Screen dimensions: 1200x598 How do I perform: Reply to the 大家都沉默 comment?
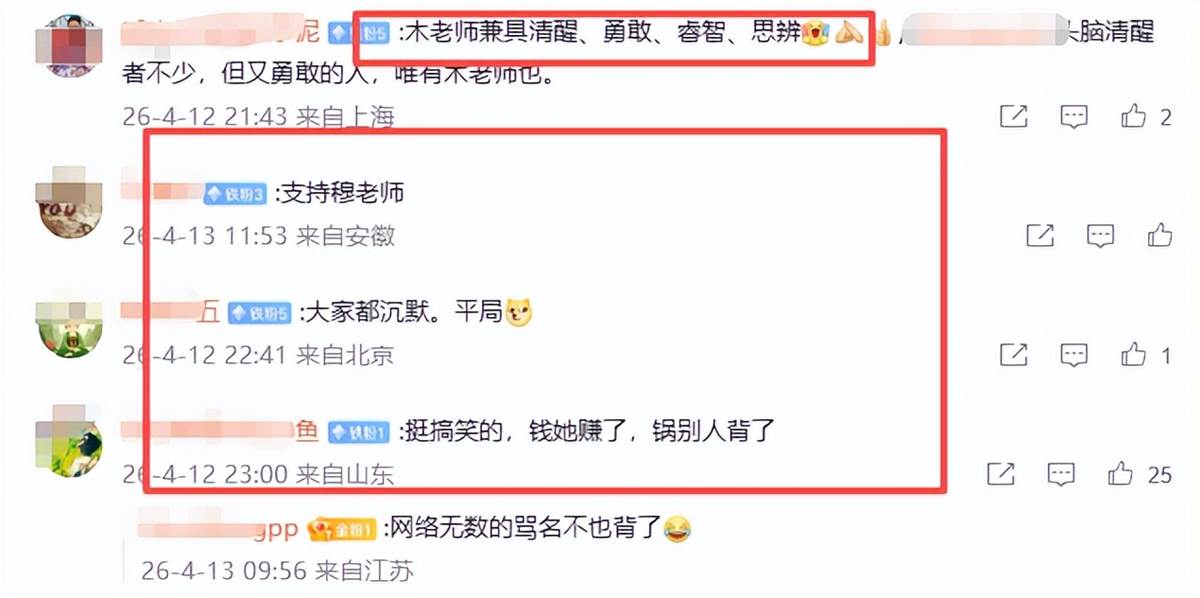tap(1074, 354)
